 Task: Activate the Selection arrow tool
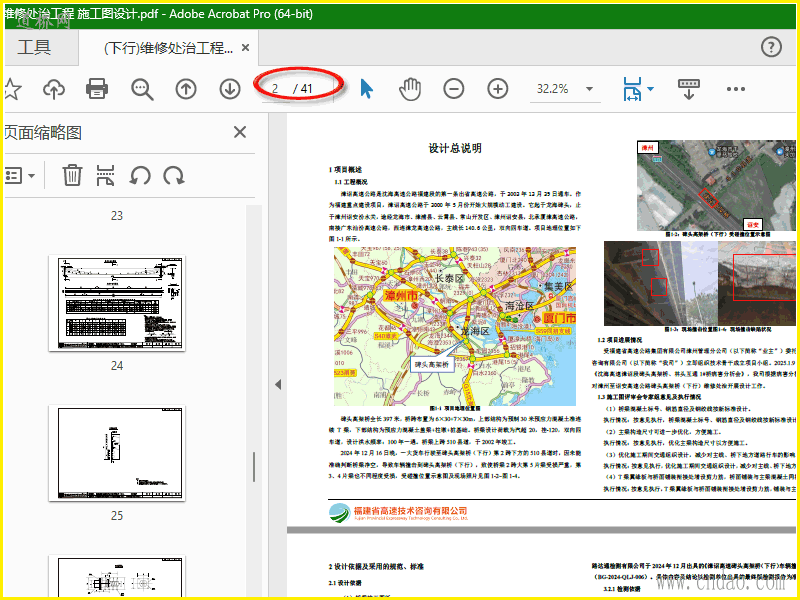point(366,89)
